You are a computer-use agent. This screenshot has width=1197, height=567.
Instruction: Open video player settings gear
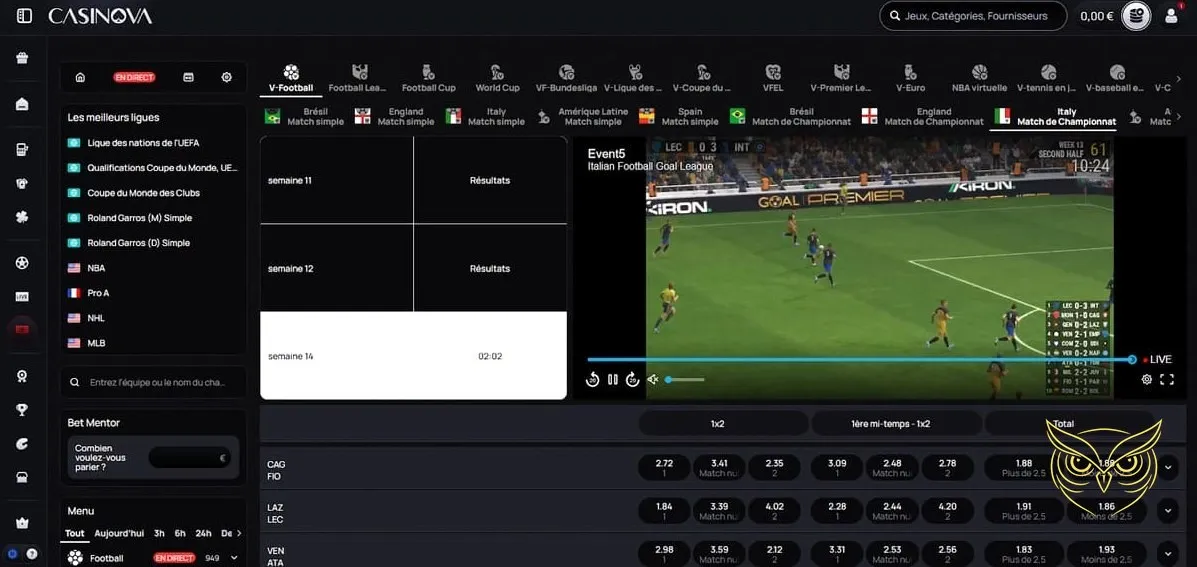tap(1147, 380)
